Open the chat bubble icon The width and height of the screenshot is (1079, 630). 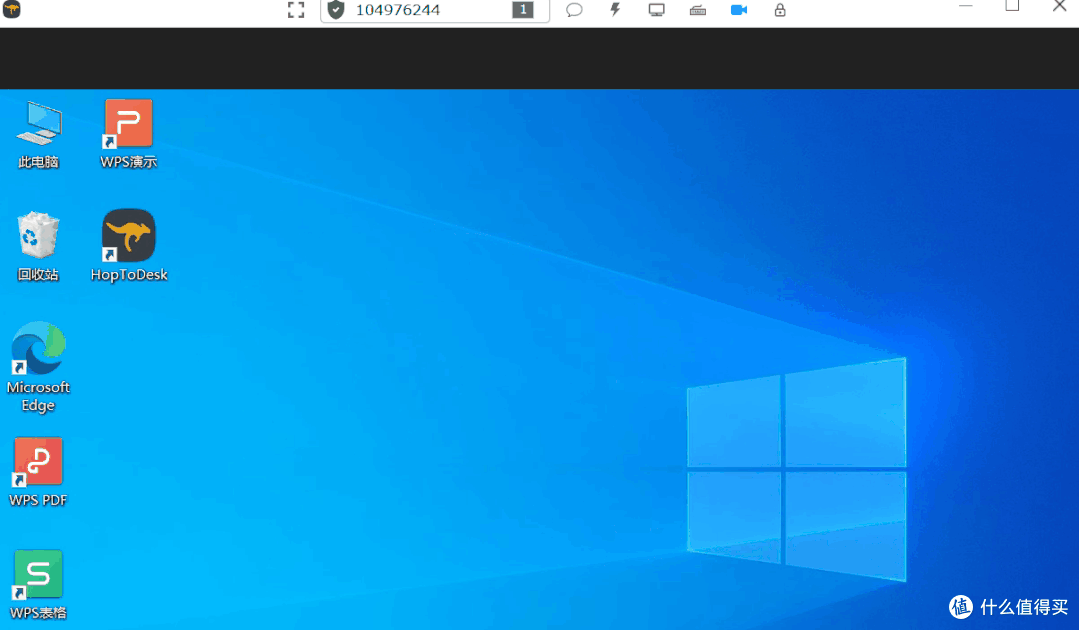574,10
